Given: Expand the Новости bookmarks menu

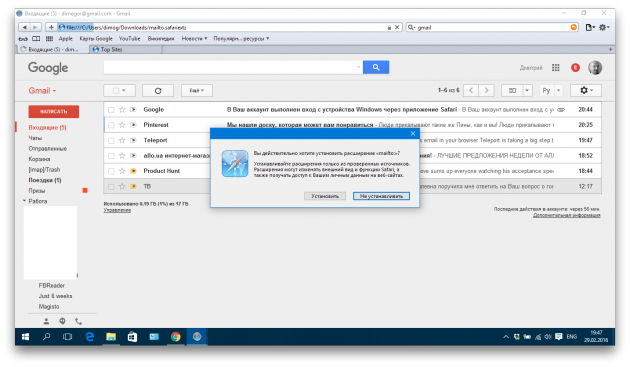Looking at the screenshot, I should [194, 39].
